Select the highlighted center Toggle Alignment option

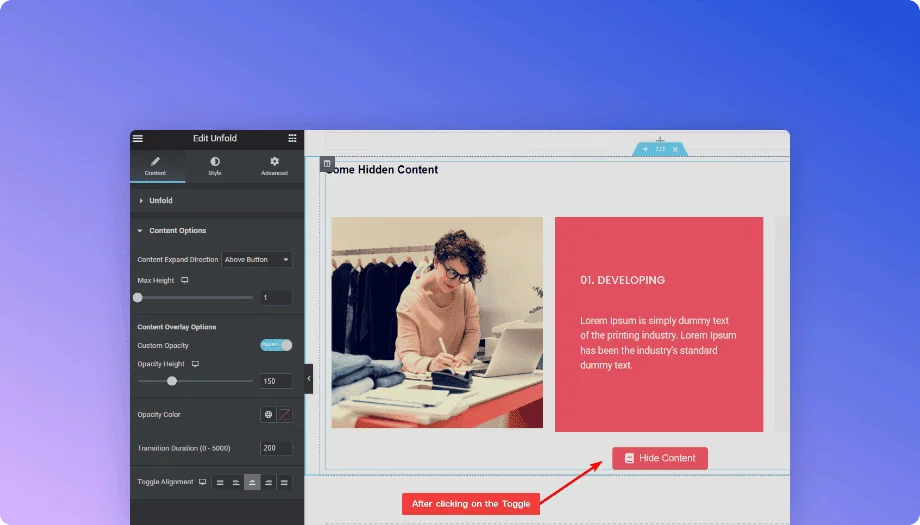pyautogui.click(x=252, y=482)
